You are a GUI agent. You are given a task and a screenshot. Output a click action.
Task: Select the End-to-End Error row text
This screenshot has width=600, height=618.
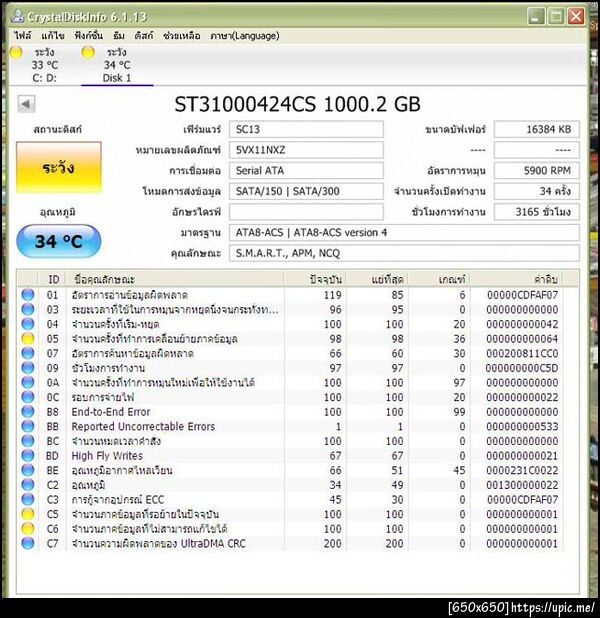(111, 412)
